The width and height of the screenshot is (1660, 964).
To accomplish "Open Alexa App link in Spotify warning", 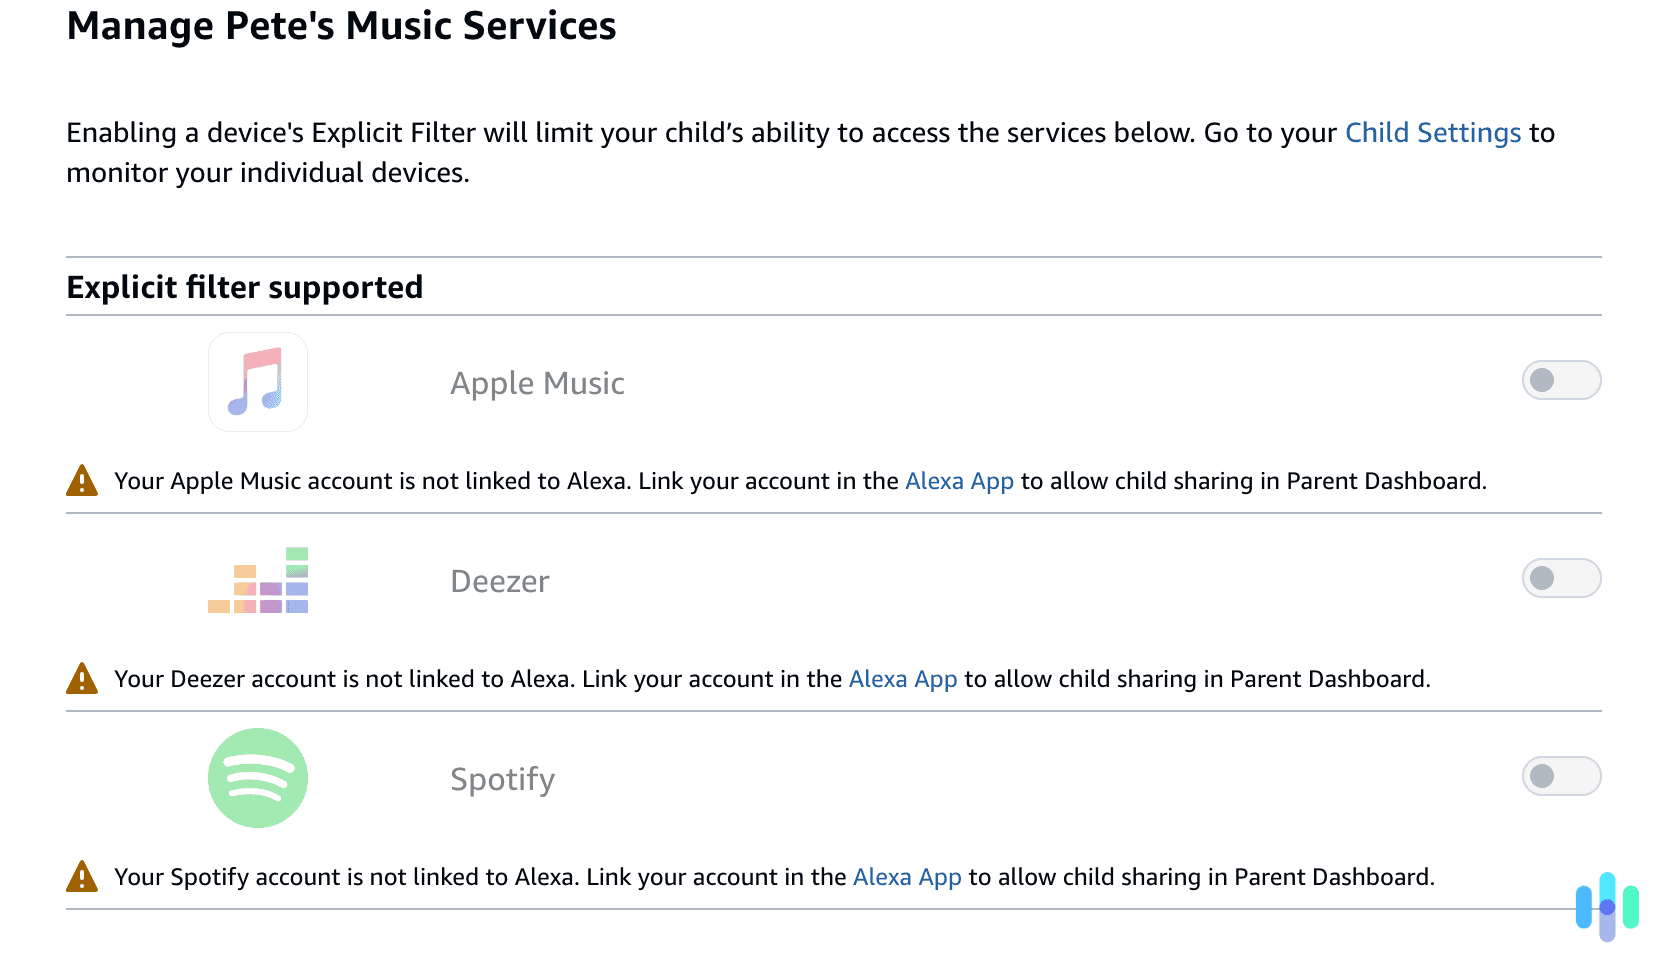I will (906, 876).
